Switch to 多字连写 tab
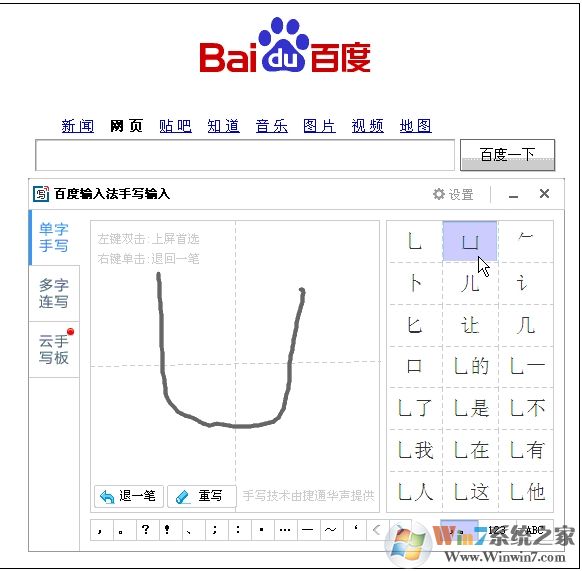Image resolution: width=582 pixels, height=571 pixels. tap(54, 293)
